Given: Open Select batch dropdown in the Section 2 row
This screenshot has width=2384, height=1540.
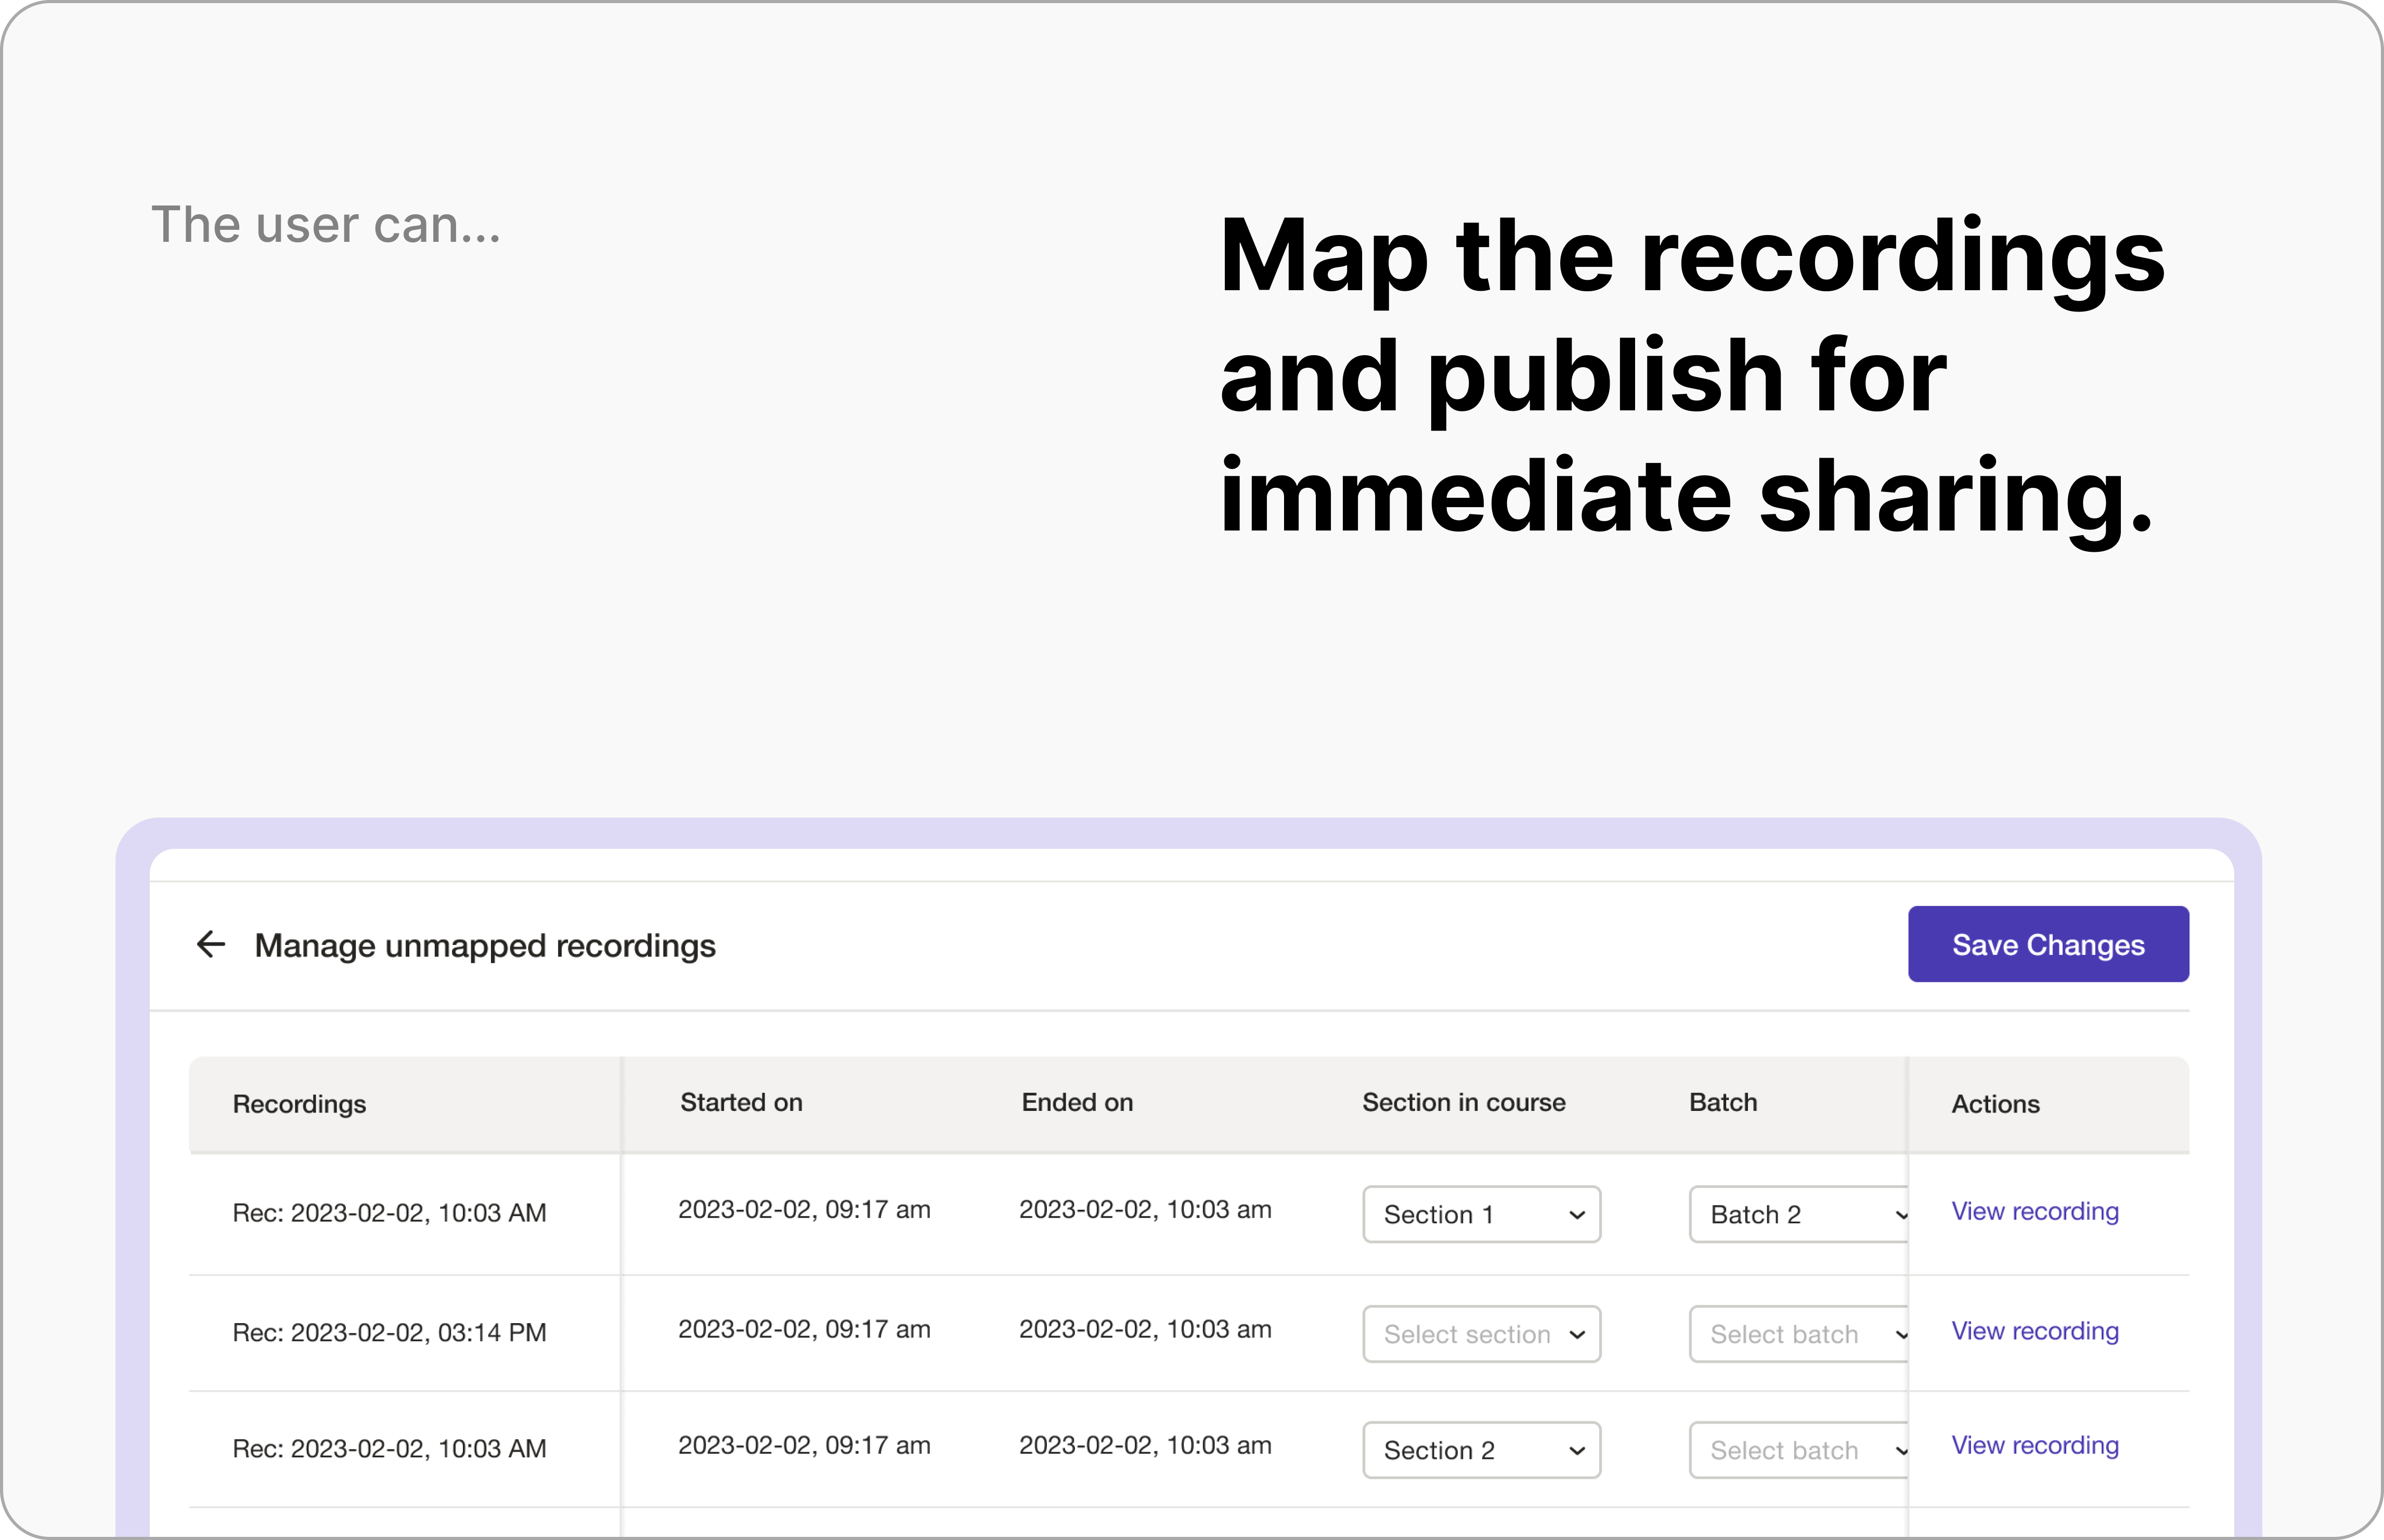Looking at the screenshot, I should coord(1799,1450).
